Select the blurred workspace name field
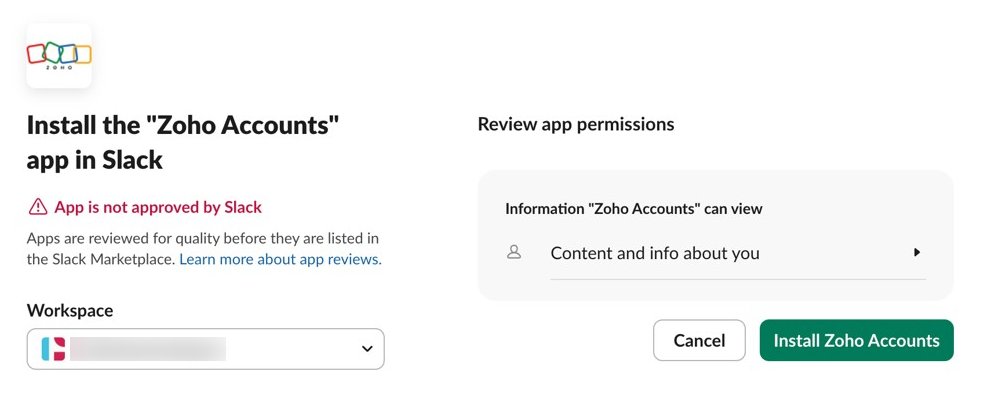The height and width of the screenshot is (418, 986). 150,349
